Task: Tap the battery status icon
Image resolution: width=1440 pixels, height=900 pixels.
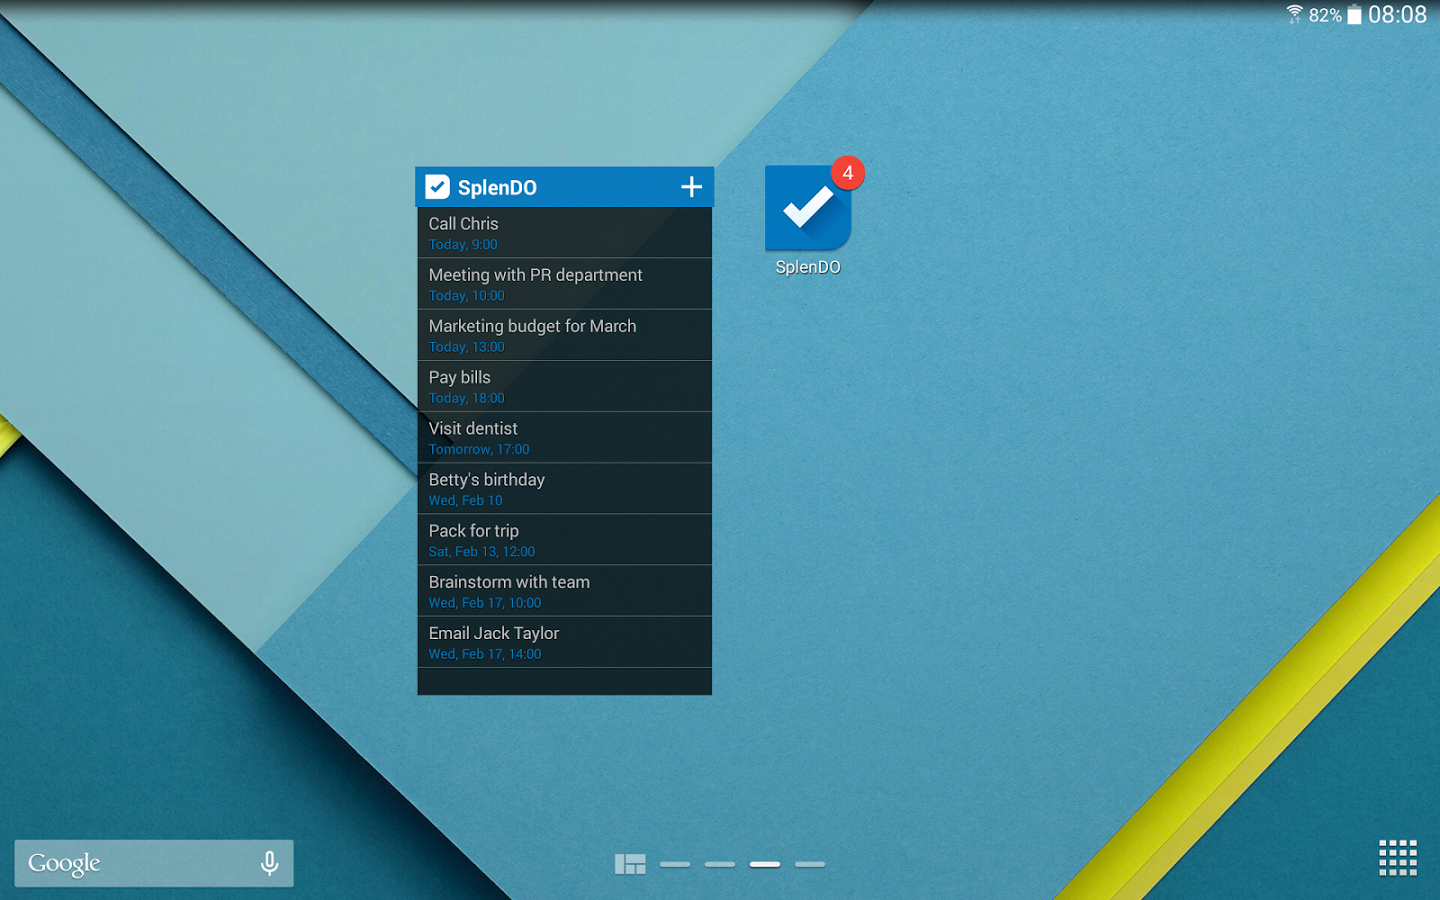Action: pos(1354,14)
